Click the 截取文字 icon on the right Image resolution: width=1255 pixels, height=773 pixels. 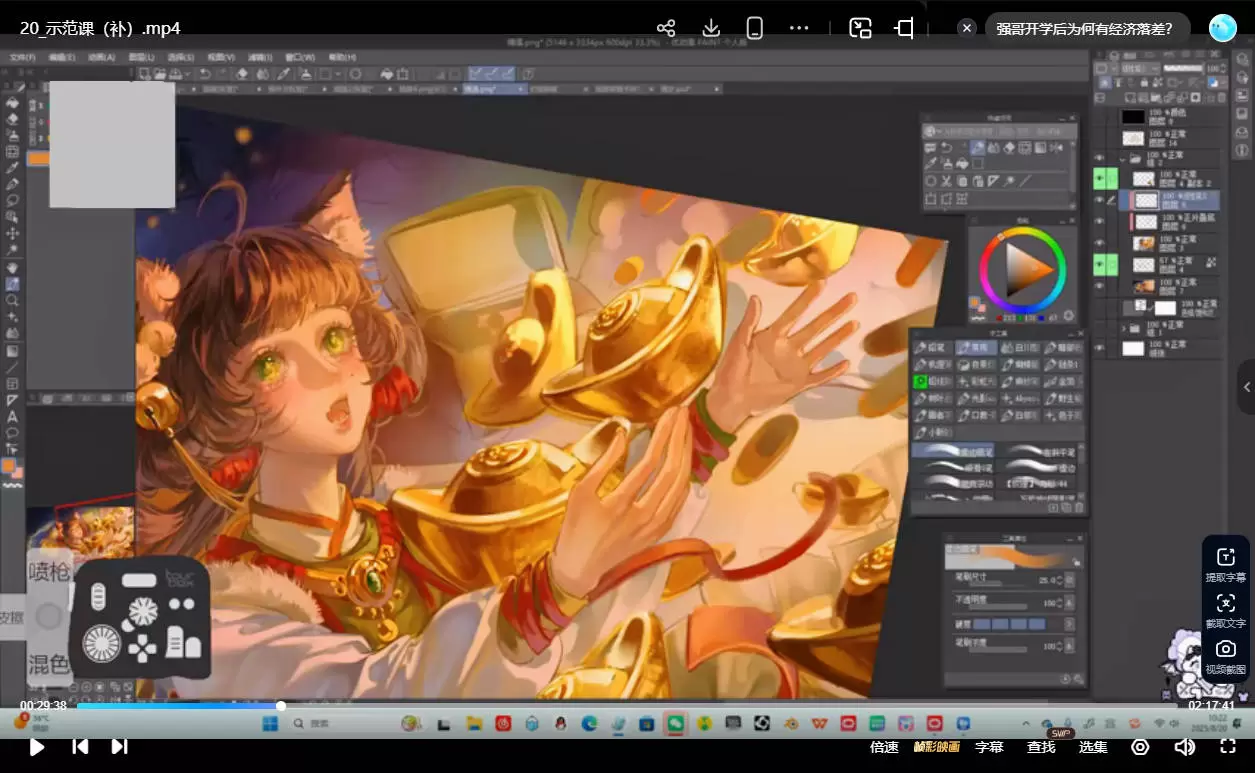(x=1225, y=603)
